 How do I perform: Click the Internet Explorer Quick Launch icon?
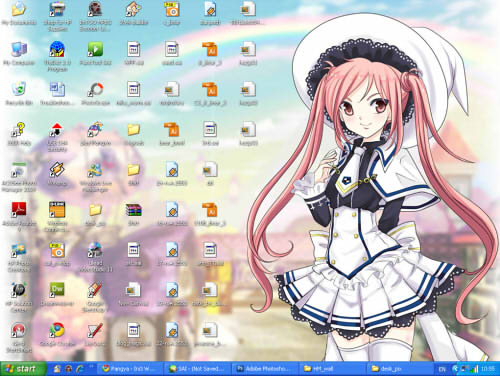pos(80,369)
